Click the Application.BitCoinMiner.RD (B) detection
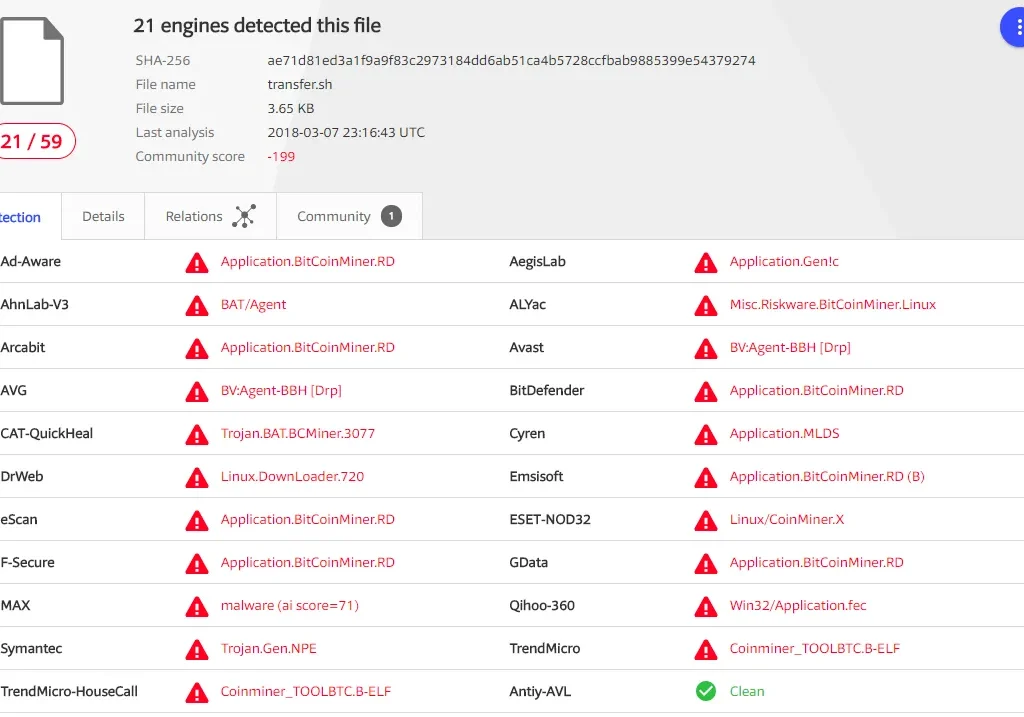Viewport: 1024px width, 717px height. (827, 477)
